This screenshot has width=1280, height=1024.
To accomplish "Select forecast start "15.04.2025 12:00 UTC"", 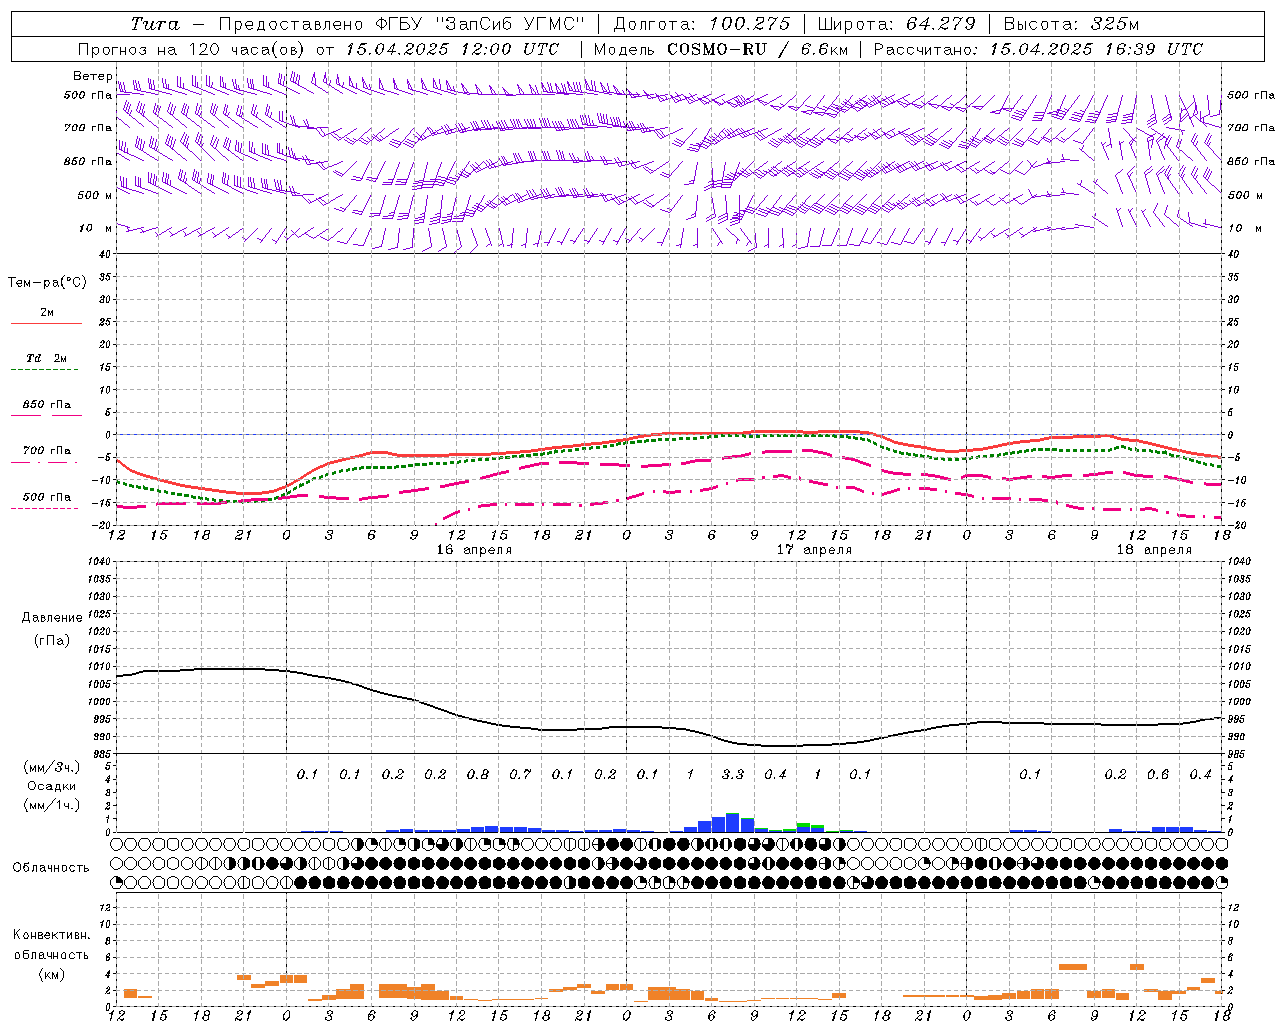I will 452,49.
